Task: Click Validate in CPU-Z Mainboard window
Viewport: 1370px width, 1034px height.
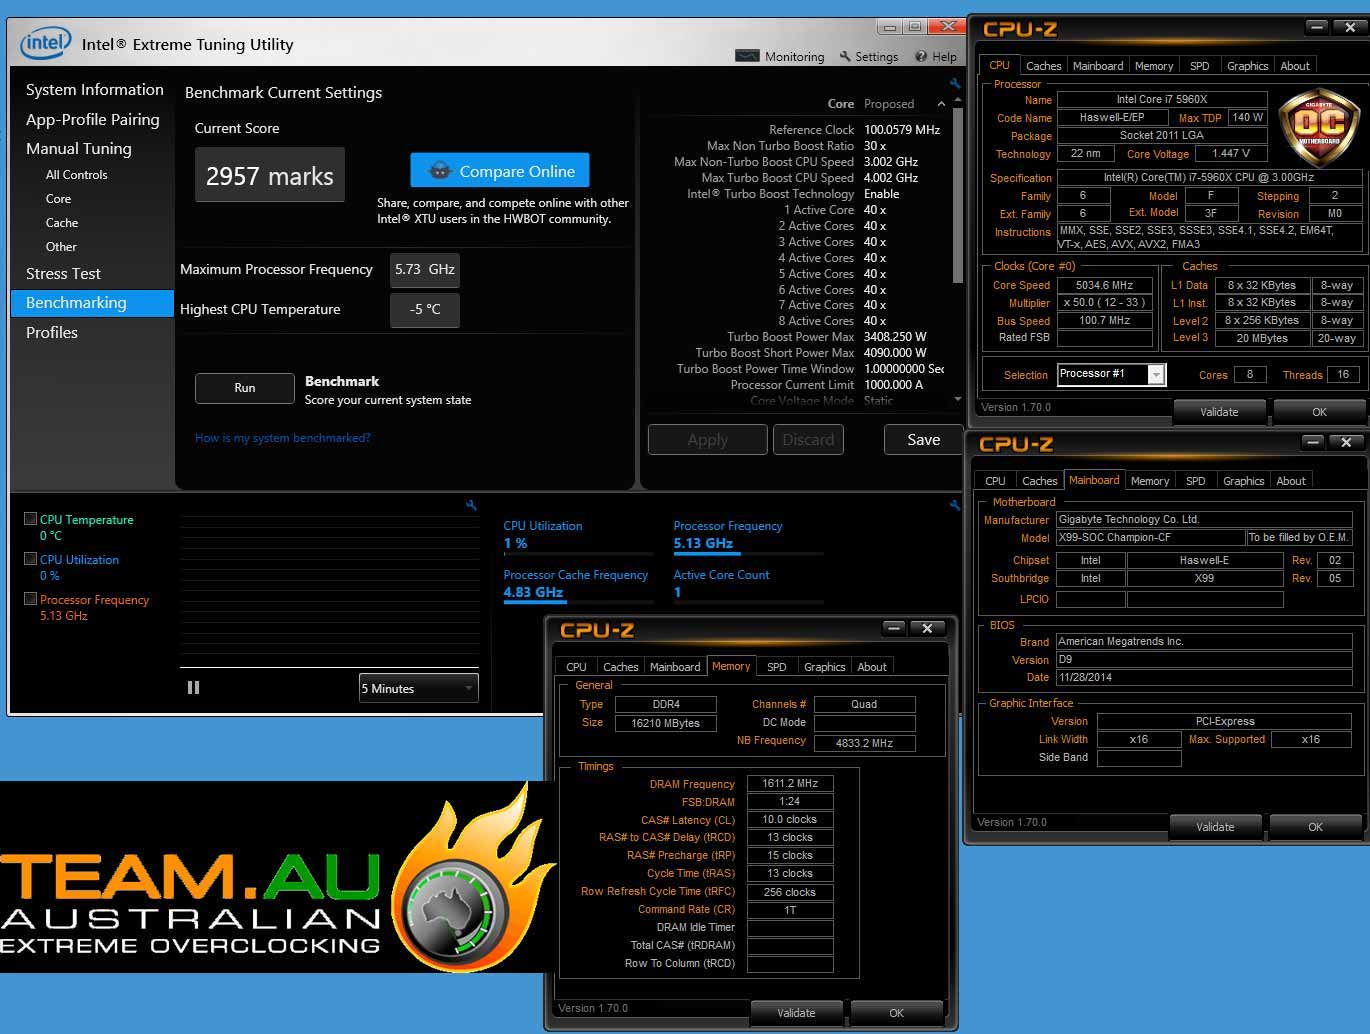Action: tap(1215, 827)
